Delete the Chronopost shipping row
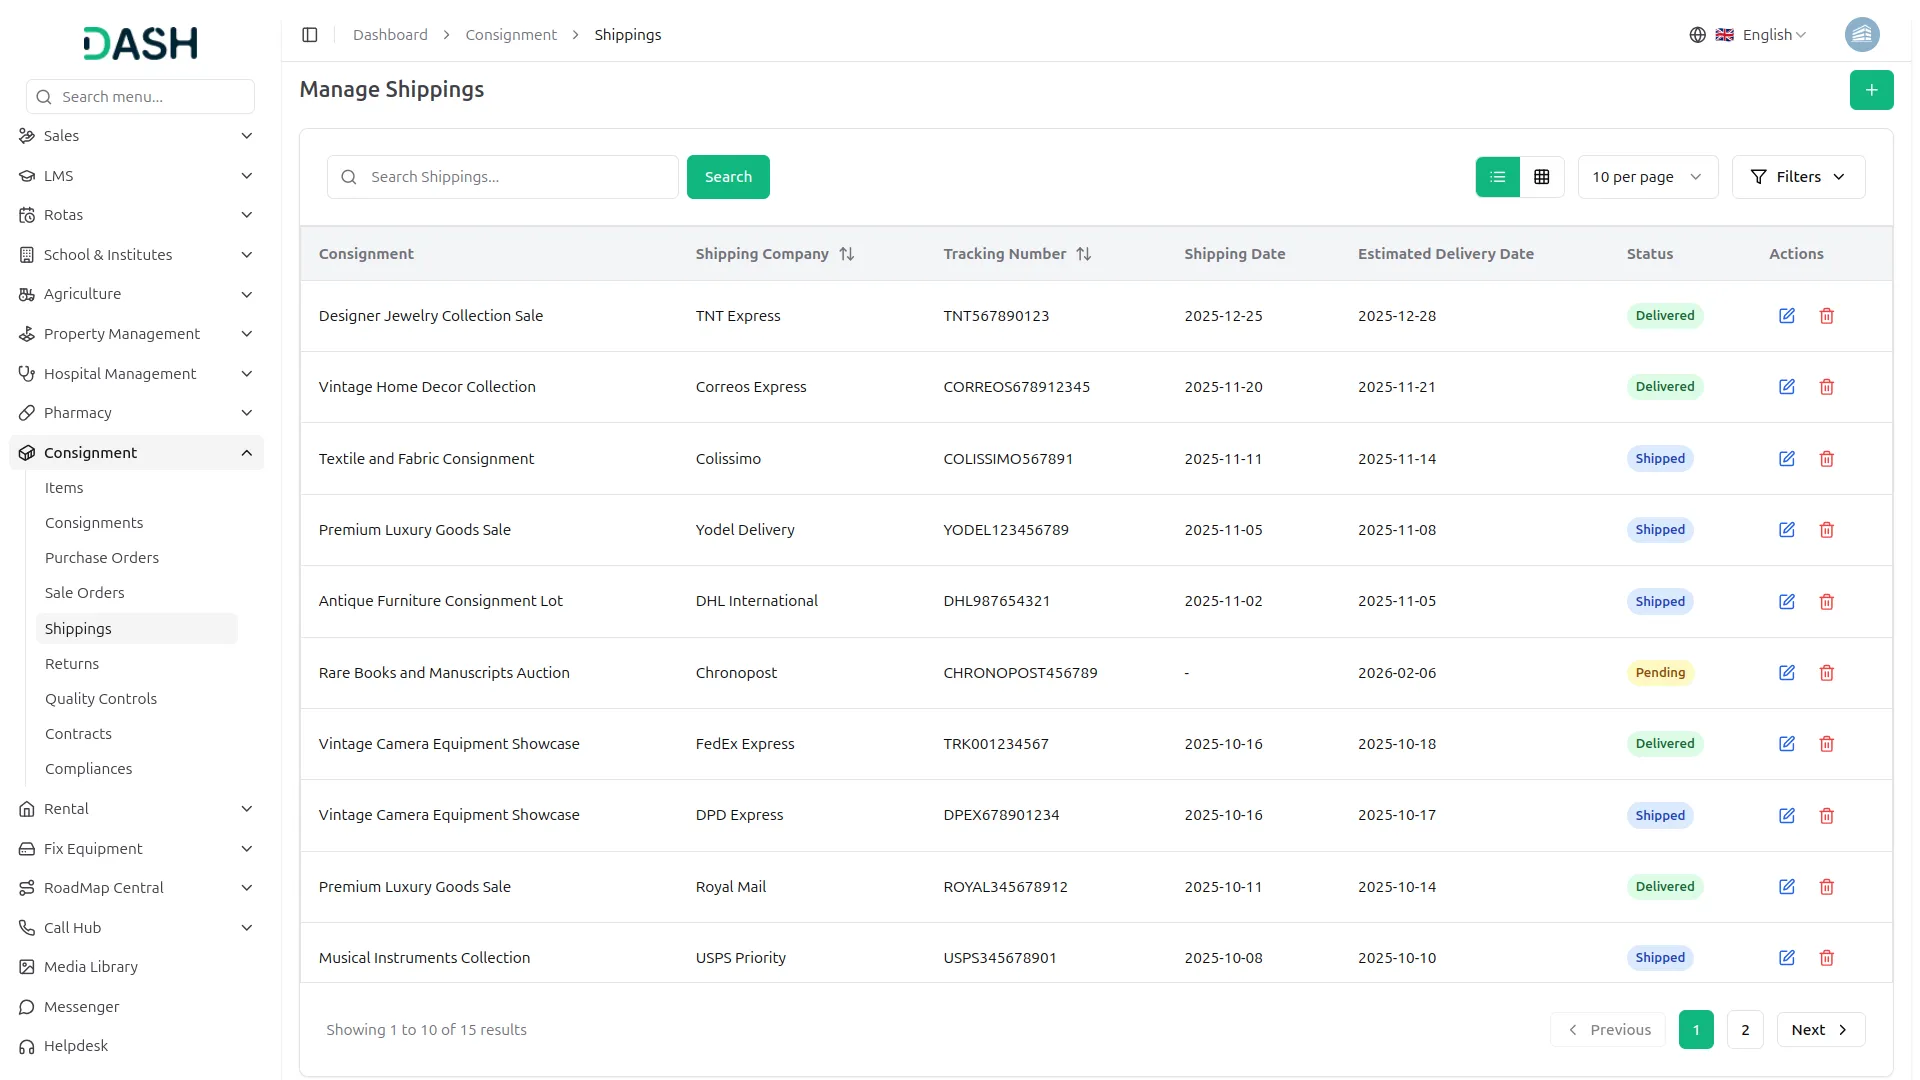1920x1080 pixels. 1826,673
